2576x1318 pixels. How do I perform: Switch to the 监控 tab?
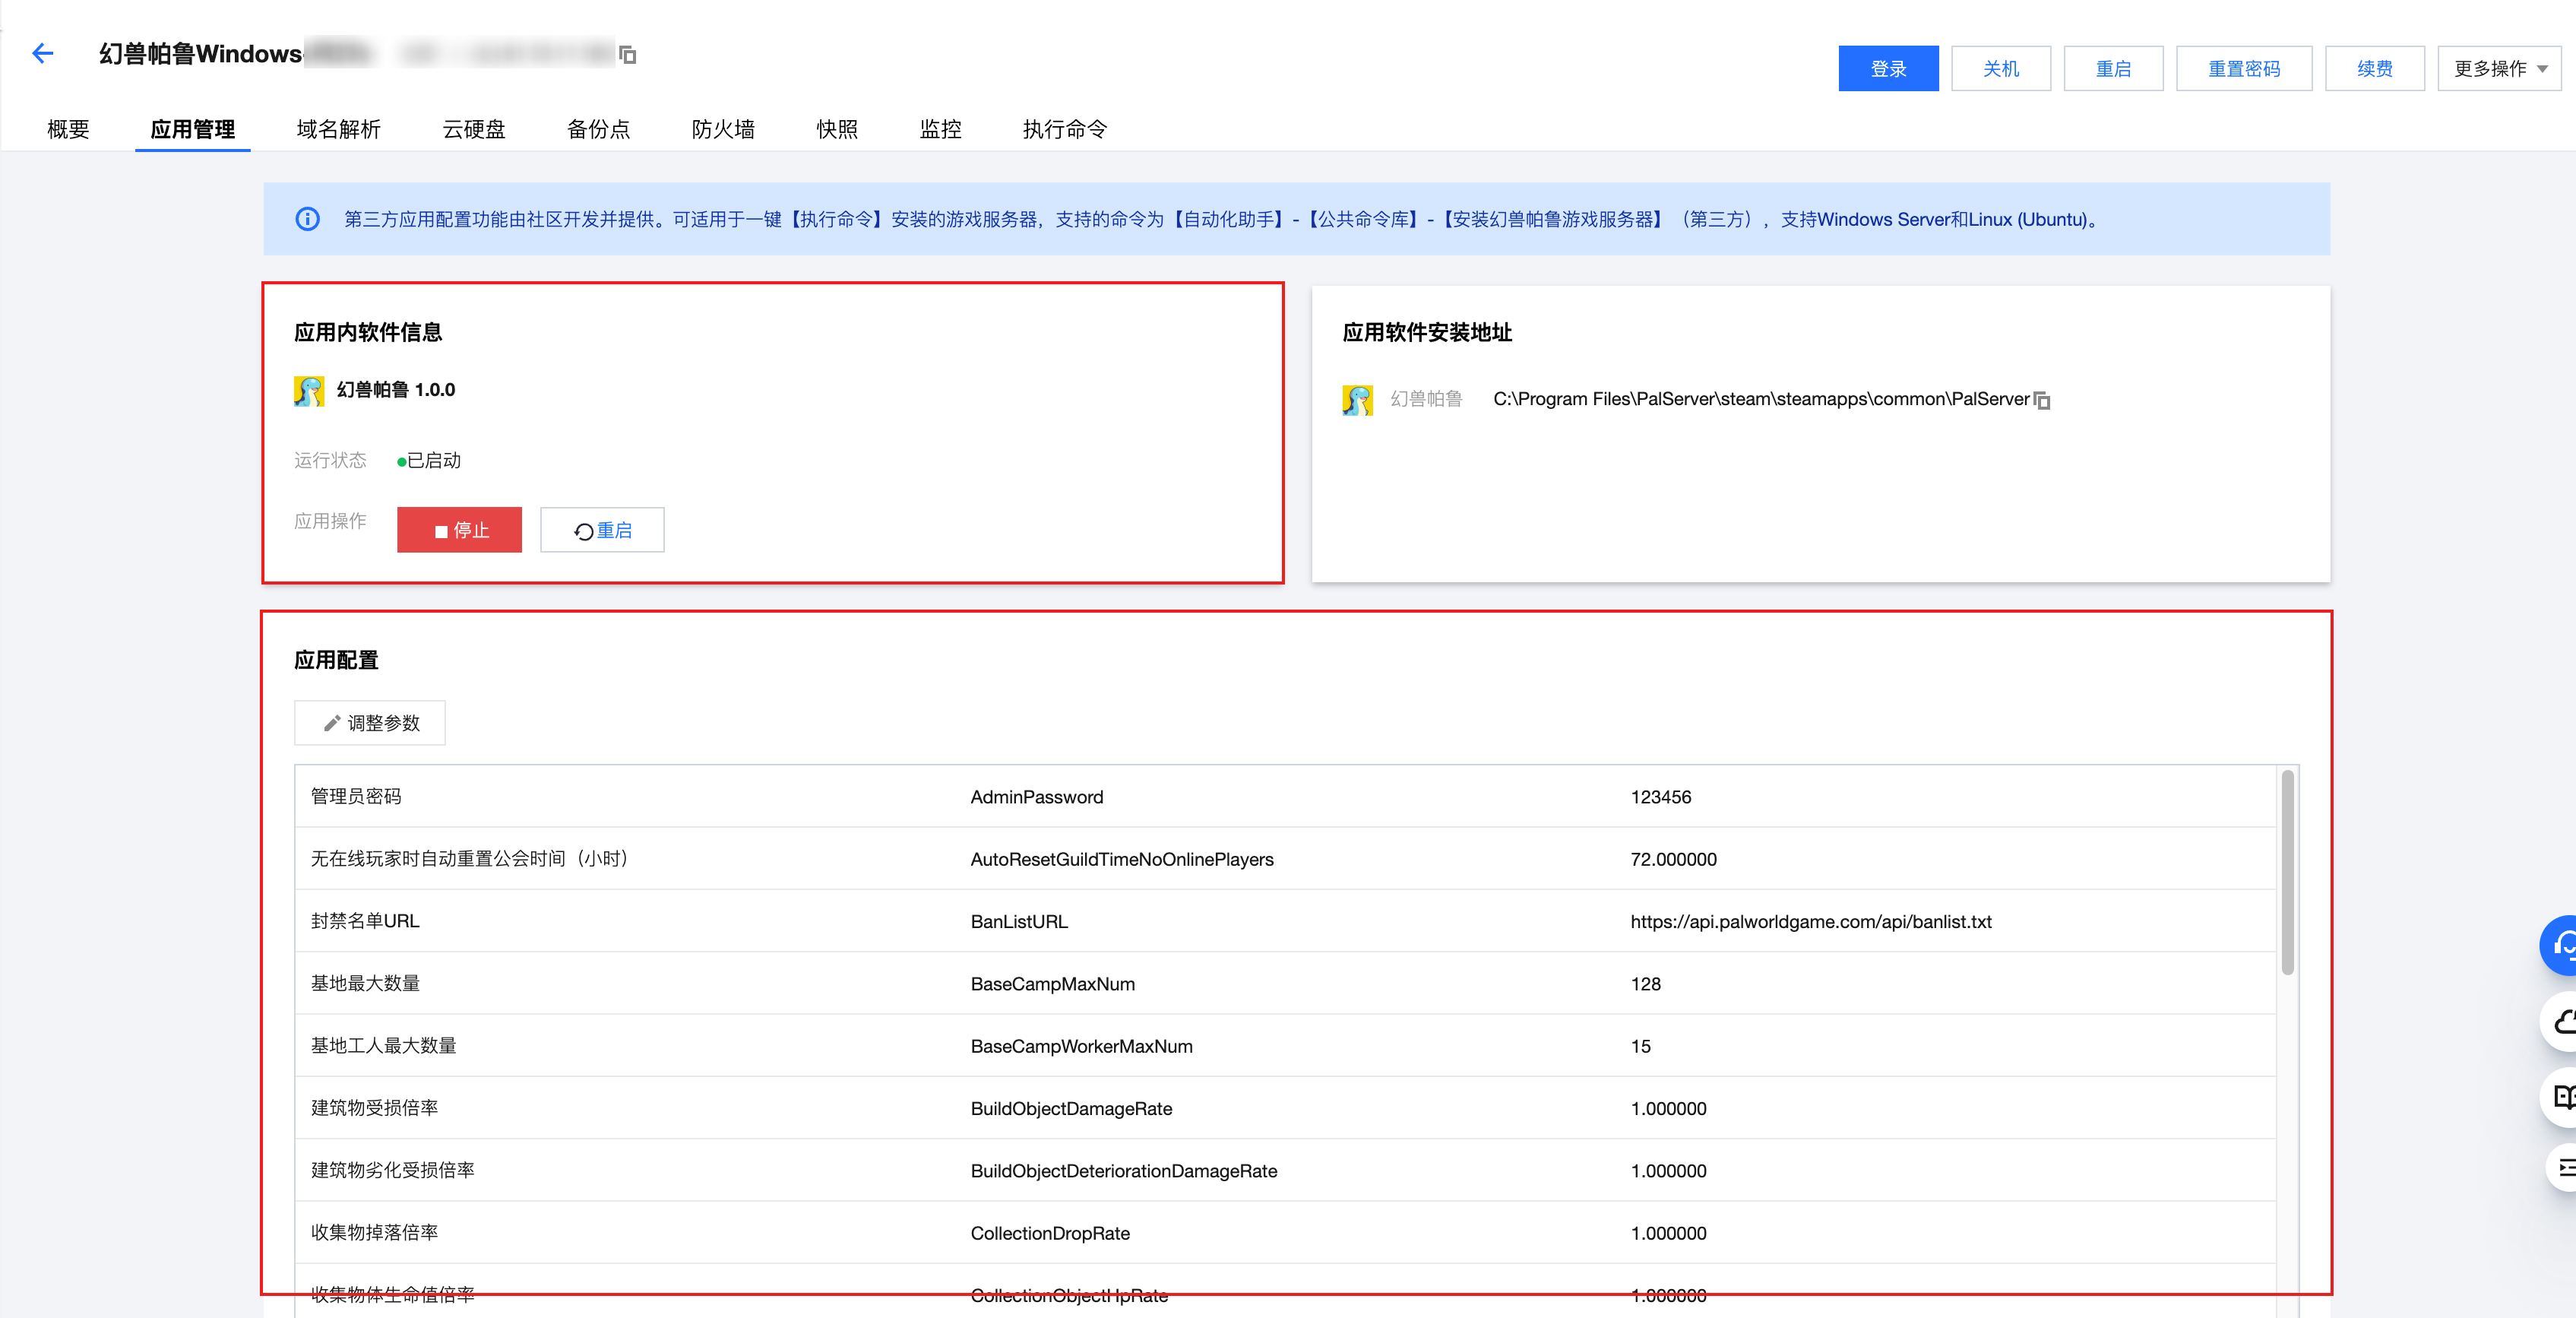pos(939,129)
